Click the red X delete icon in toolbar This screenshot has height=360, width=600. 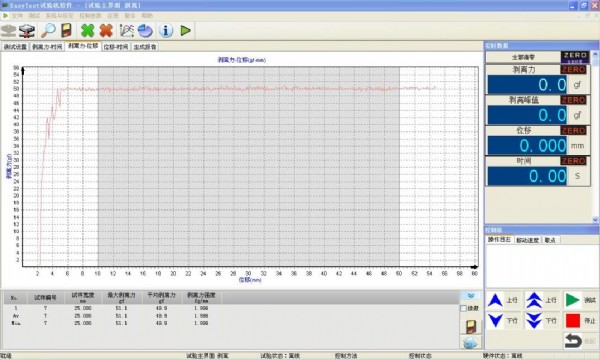pyautogui.click(x=106, y=31)
